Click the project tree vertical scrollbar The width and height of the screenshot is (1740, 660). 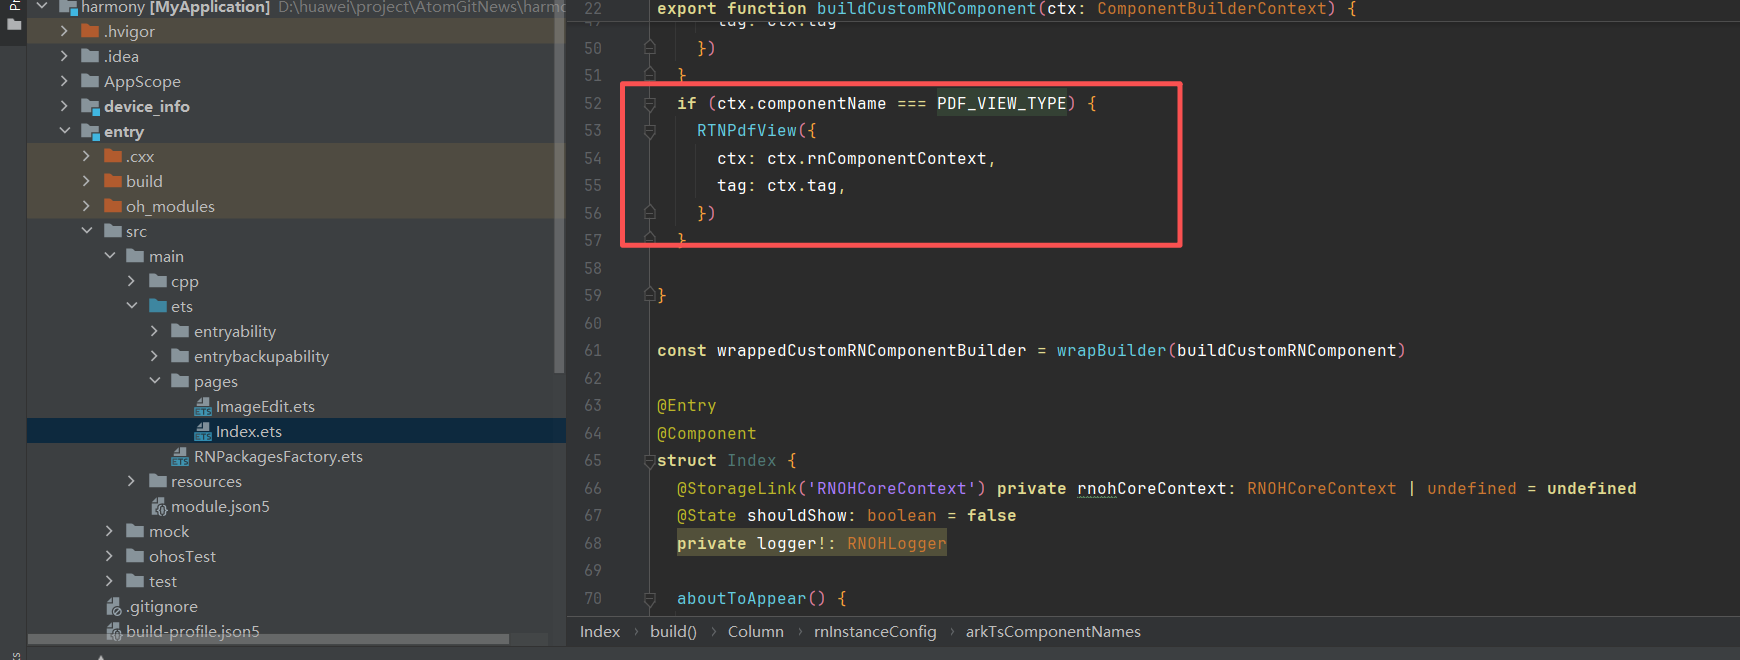coord(559,185)
